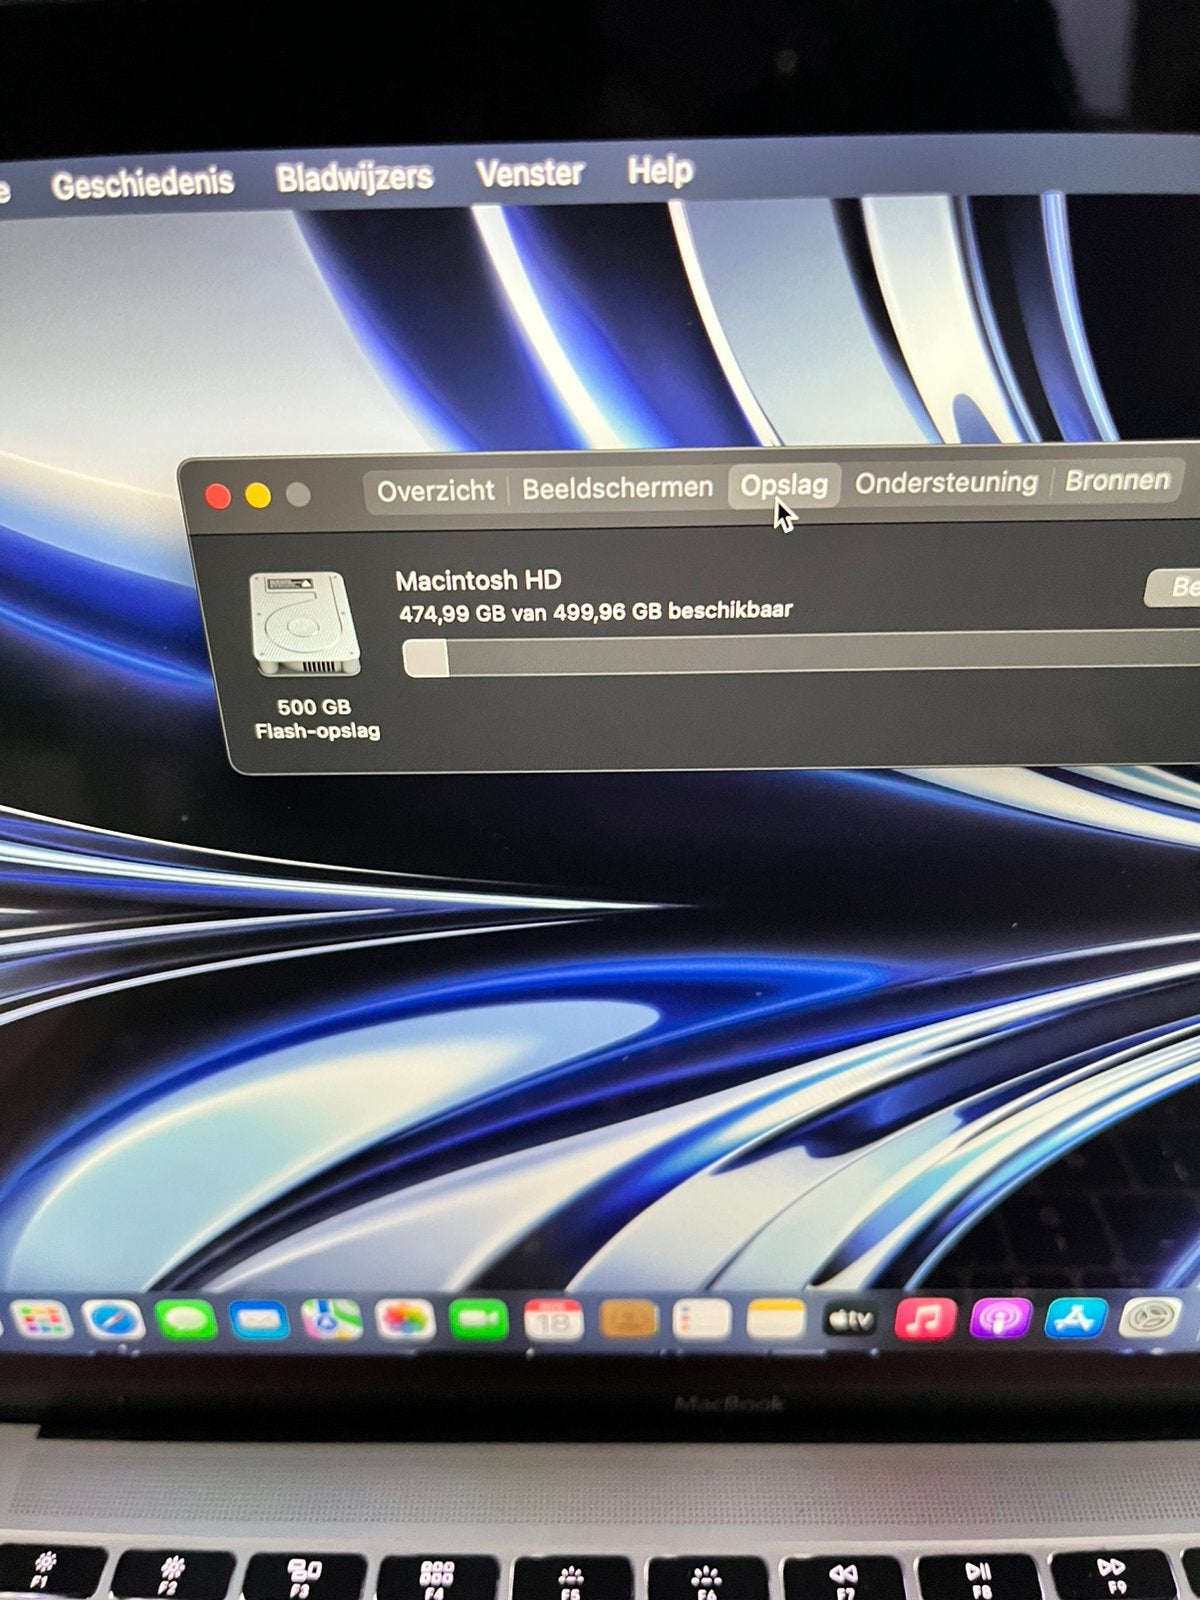The height and width of the screenshot is (1600, 1200).
Task: Open the Help menu
Action: (x=660, y=170)
